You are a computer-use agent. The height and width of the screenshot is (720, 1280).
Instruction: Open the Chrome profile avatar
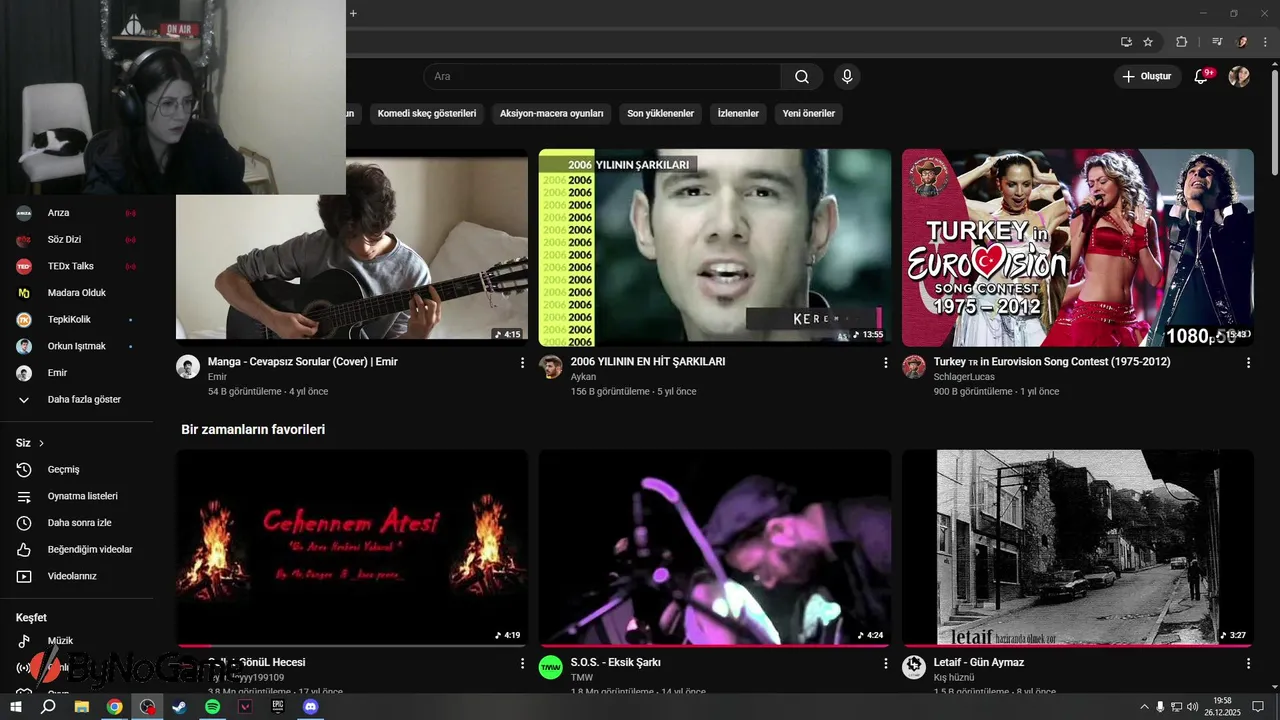1242,42
